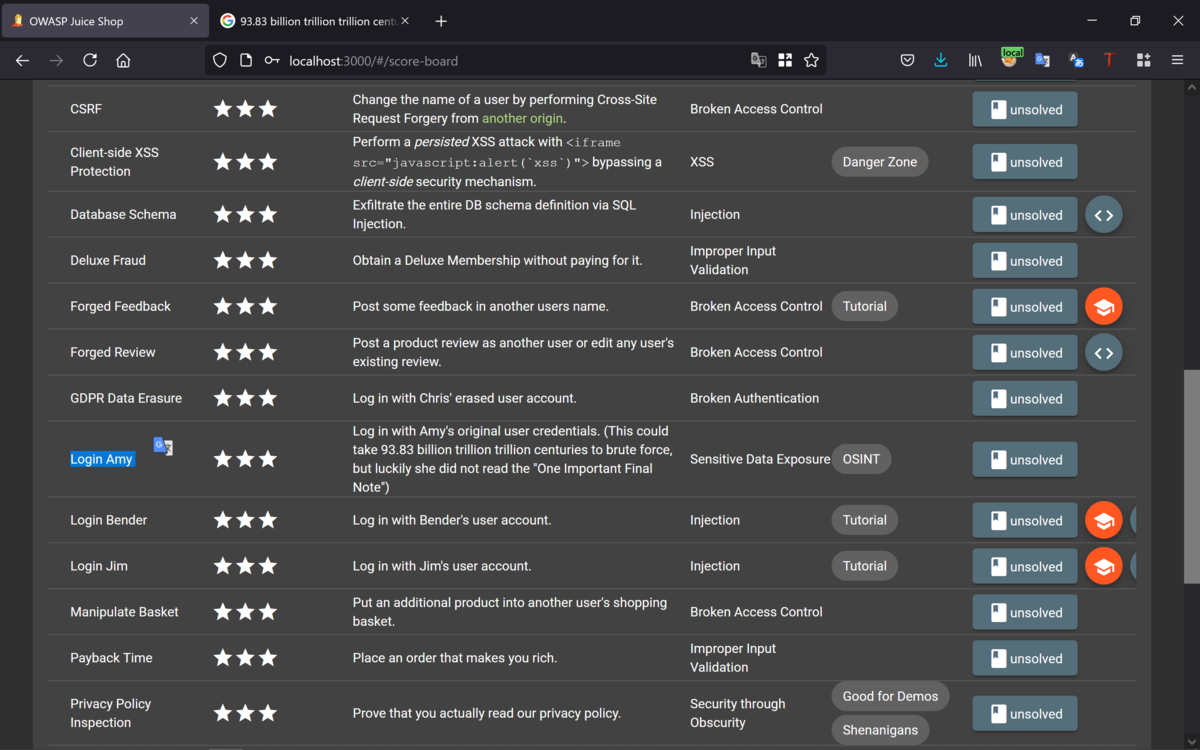The height and width of the screenshot is (750, 1200).
Task: Bookmark this page with the star icon
Action: pyautogui.click(x=811, y=60)
